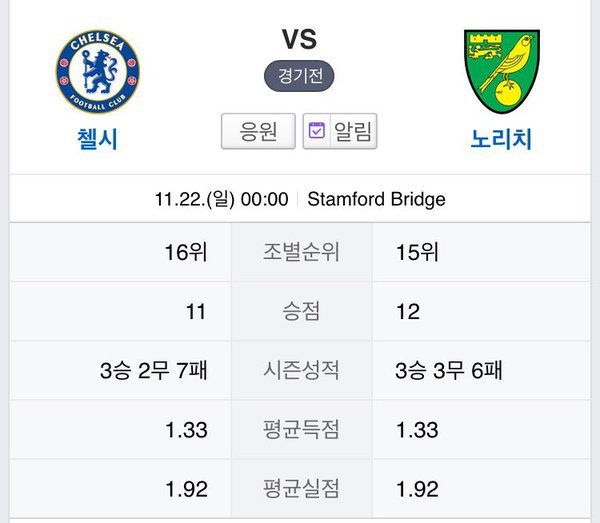Click Norwich's 15위 ranking value

[x=418, y=253]
